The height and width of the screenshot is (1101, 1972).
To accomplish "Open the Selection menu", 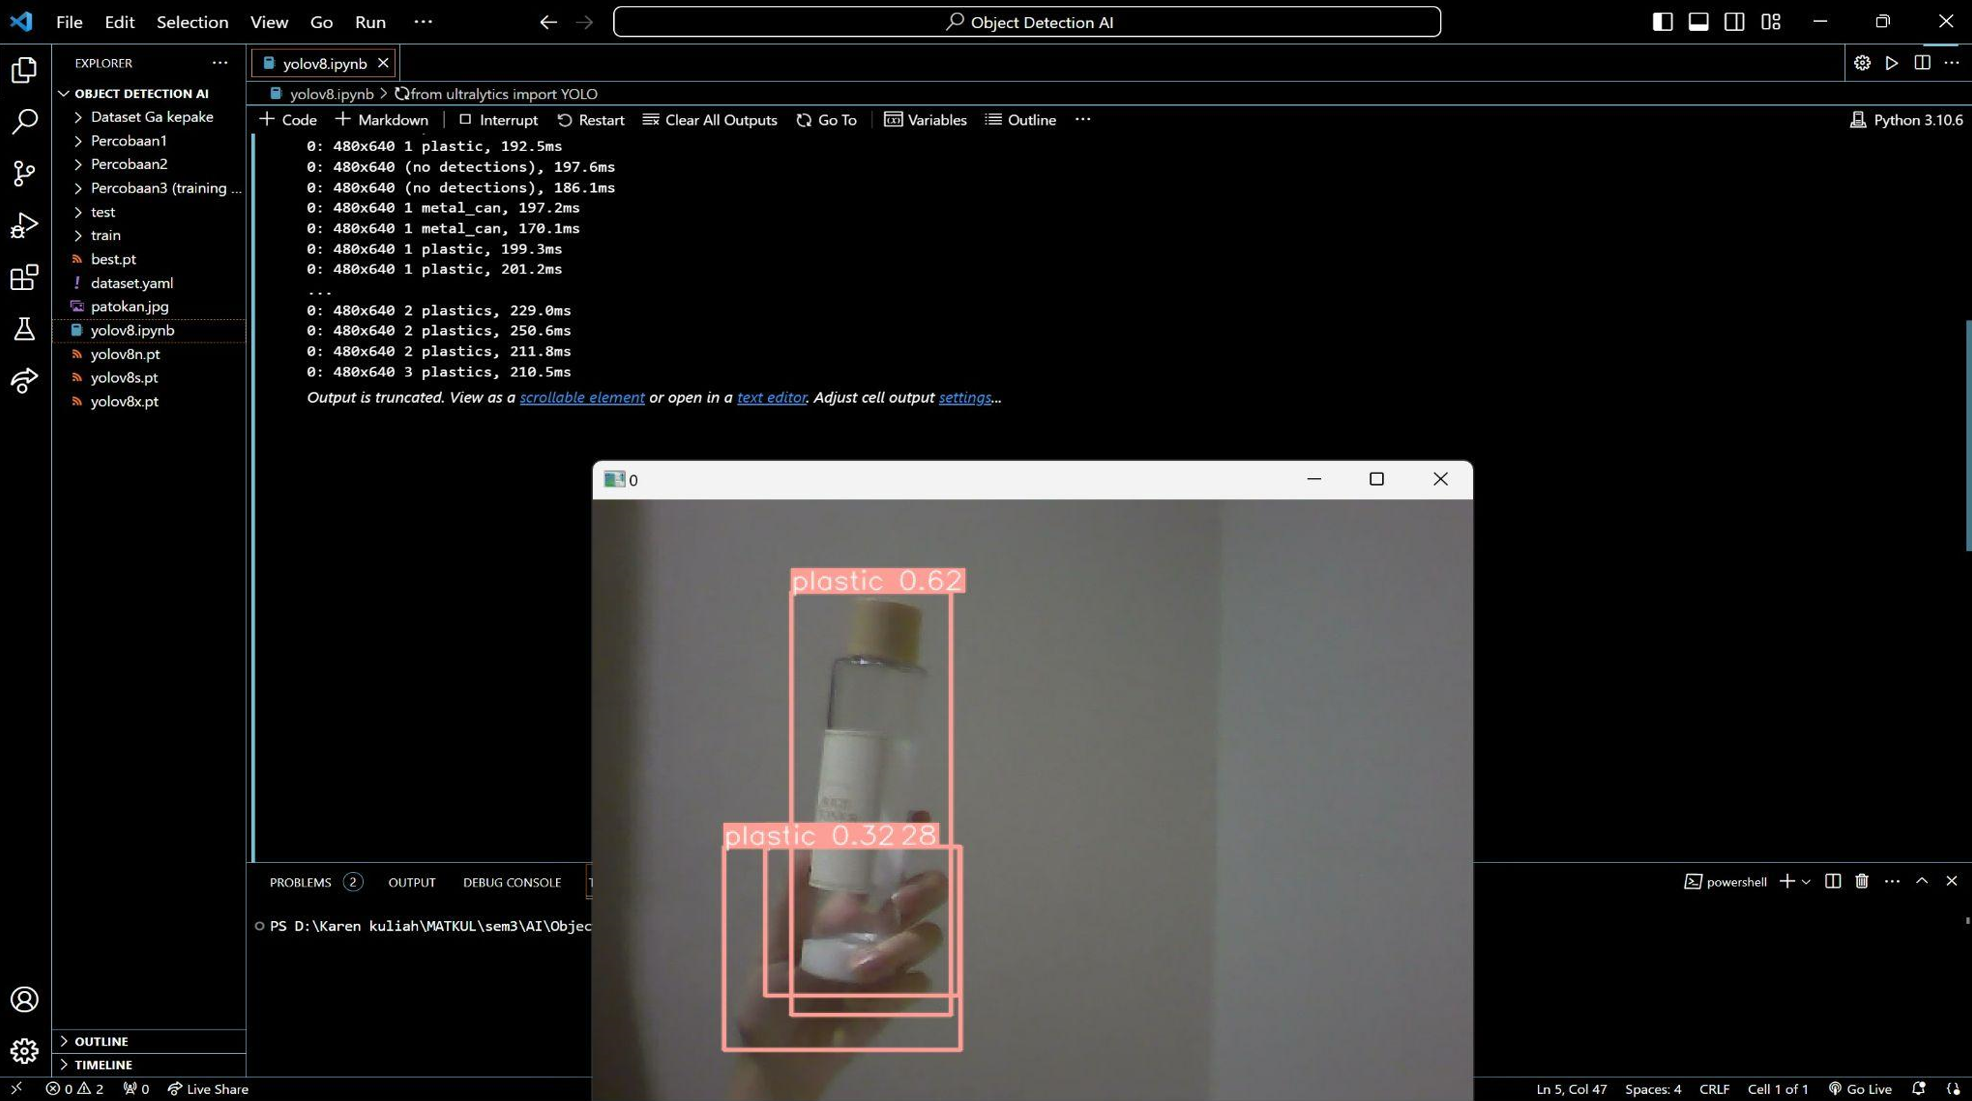I will pyautogui.click(x=192, y=21).
